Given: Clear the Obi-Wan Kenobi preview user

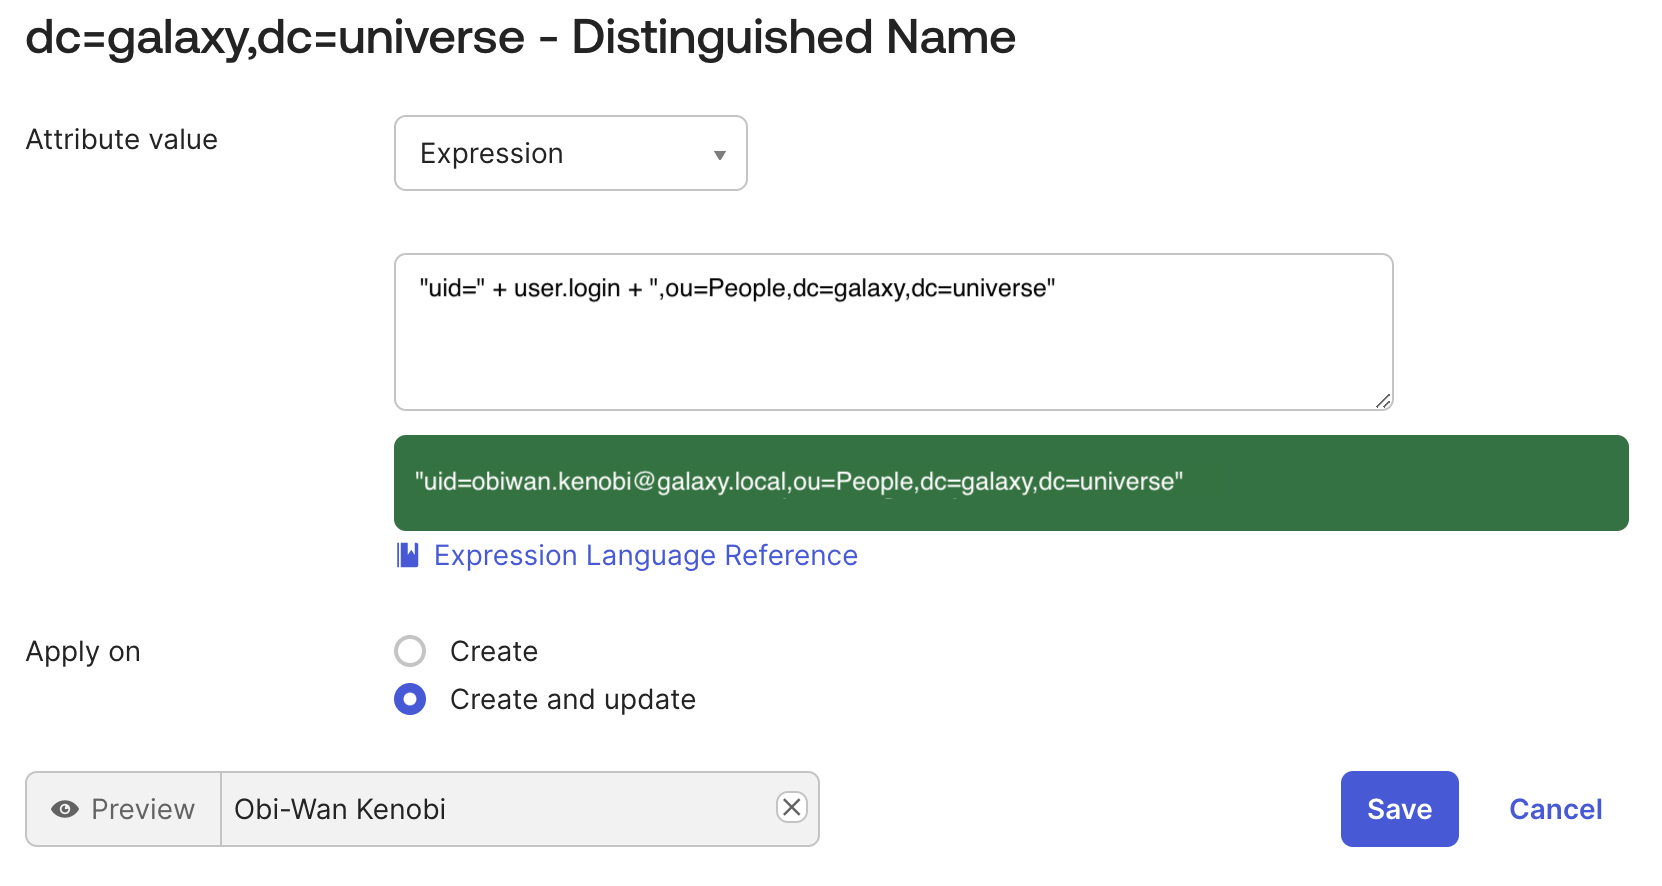Looking at the screenshot, I should [x=791, y=807].
